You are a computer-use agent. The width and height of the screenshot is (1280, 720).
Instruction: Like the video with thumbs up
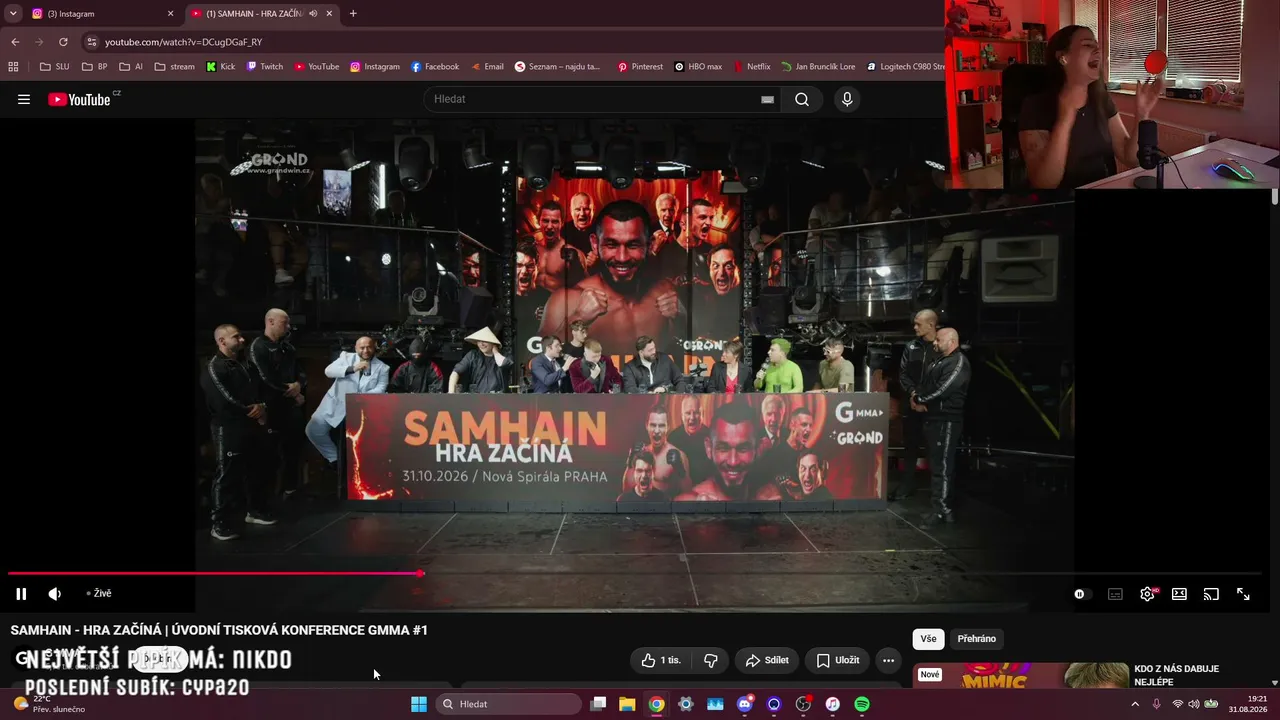(661, 660)
